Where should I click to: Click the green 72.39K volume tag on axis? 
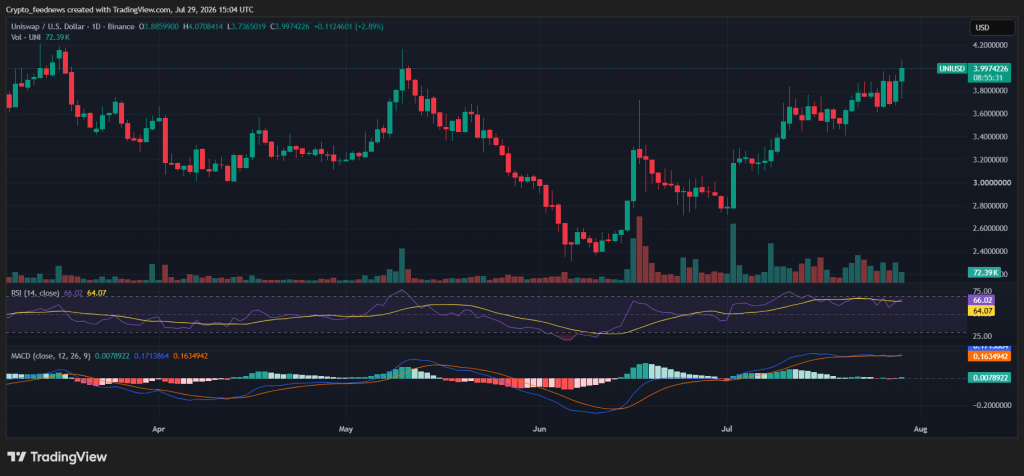coord(984,273)
